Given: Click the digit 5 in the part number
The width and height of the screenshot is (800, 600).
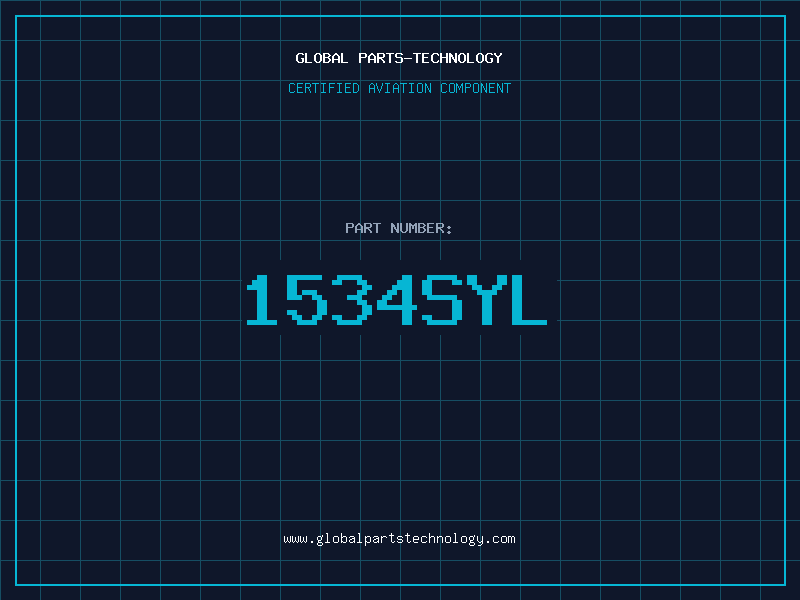Looking at the screenshot, I should 306,300.
